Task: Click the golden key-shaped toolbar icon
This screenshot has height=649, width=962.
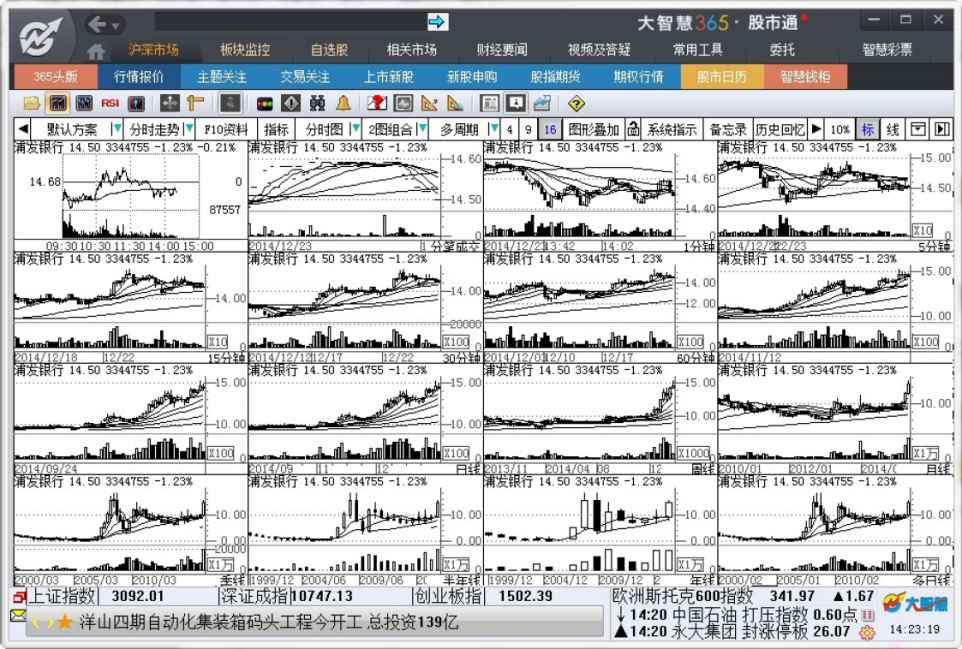Action: (196, 103)
